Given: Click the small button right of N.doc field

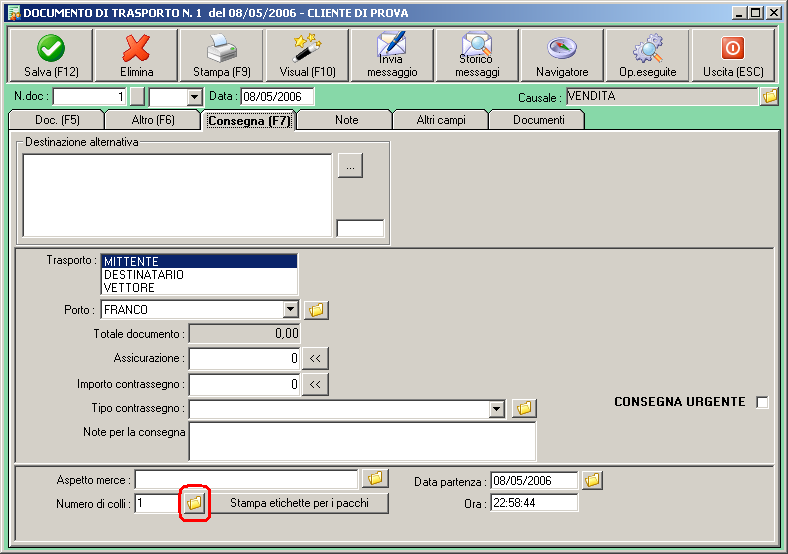Looking at the screenshot, I should (137, 97).
